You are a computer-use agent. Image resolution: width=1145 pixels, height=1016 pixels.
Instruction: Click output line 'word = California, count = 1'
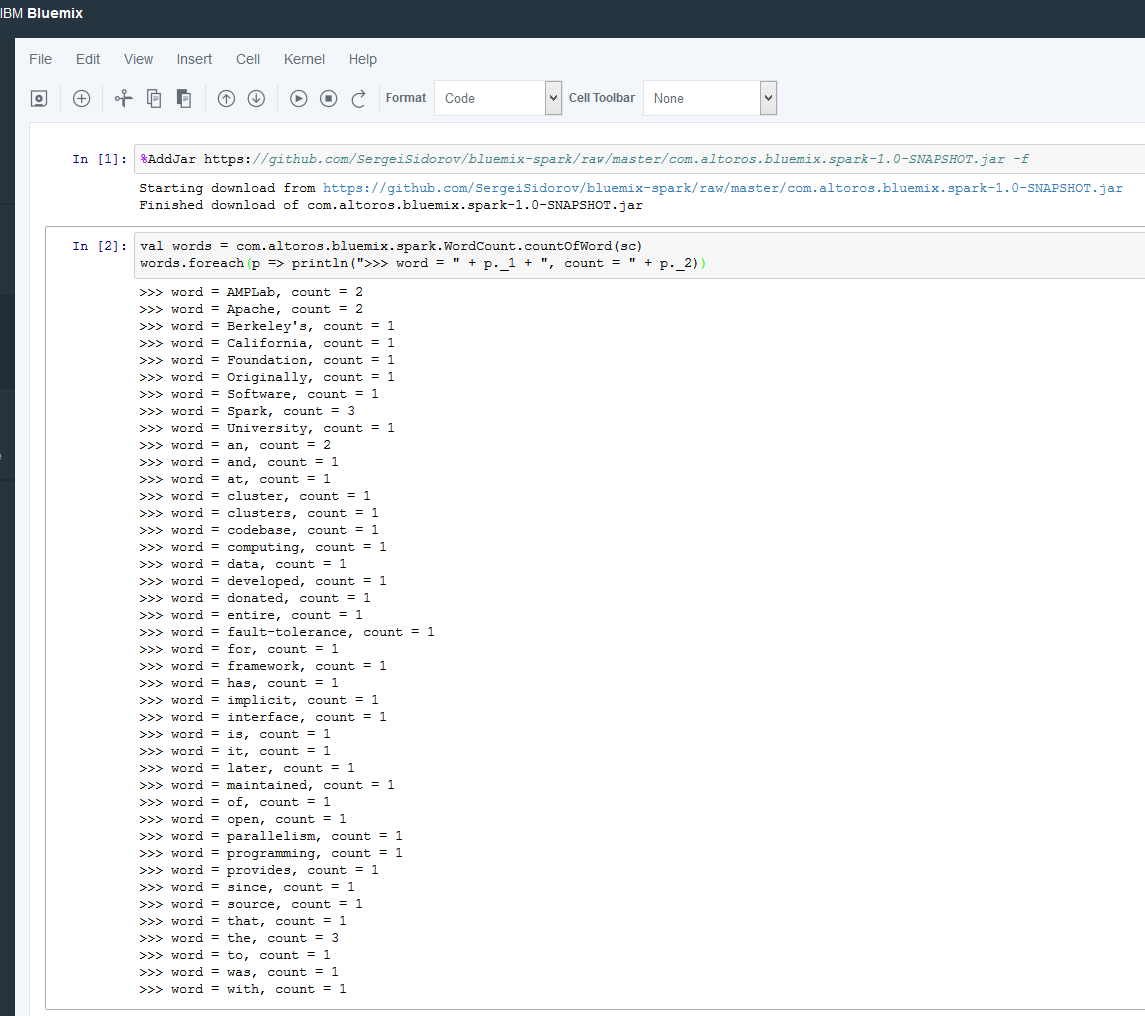267,343
